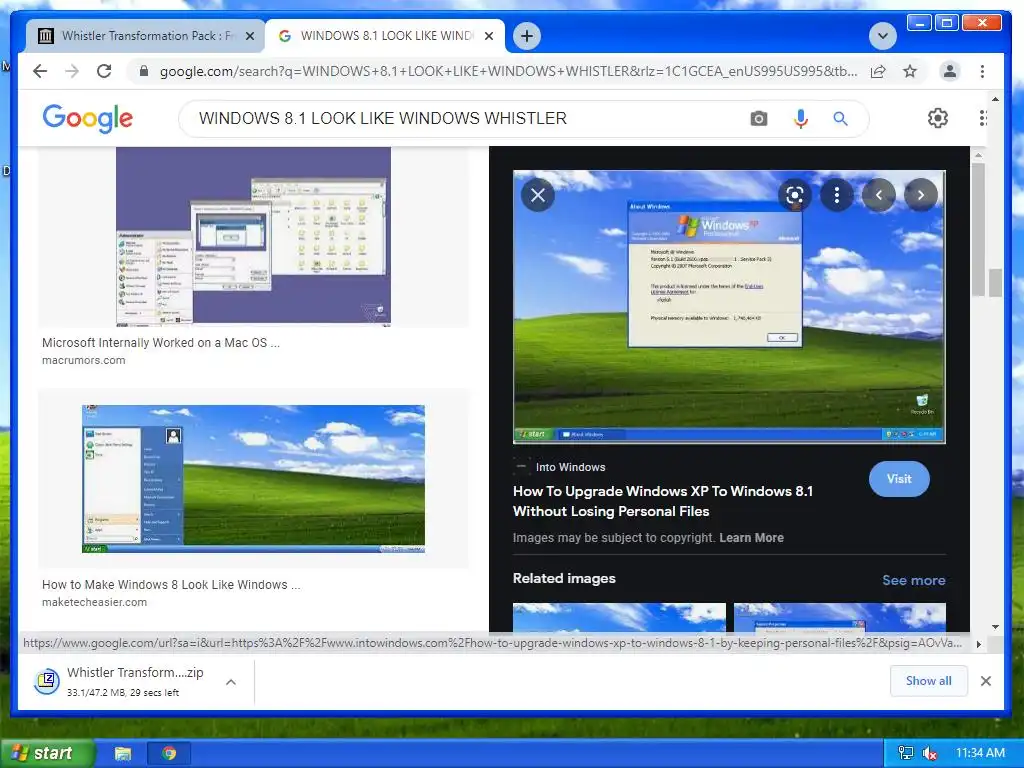Open the first related image thumbnail
This screenshot has width=1024, height=768.
click(619, 617)
